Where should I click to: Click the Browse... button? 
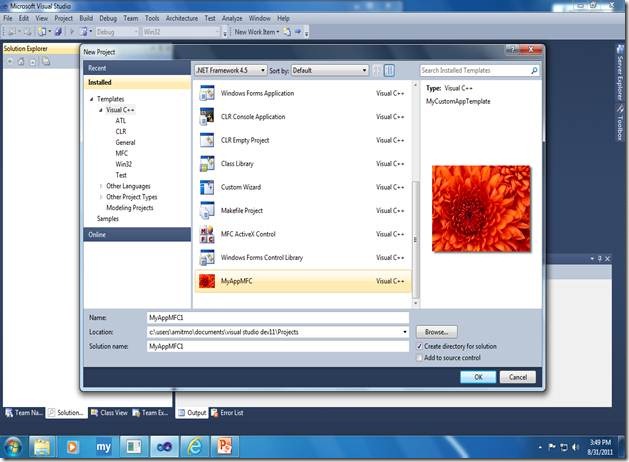coord(436,332)
